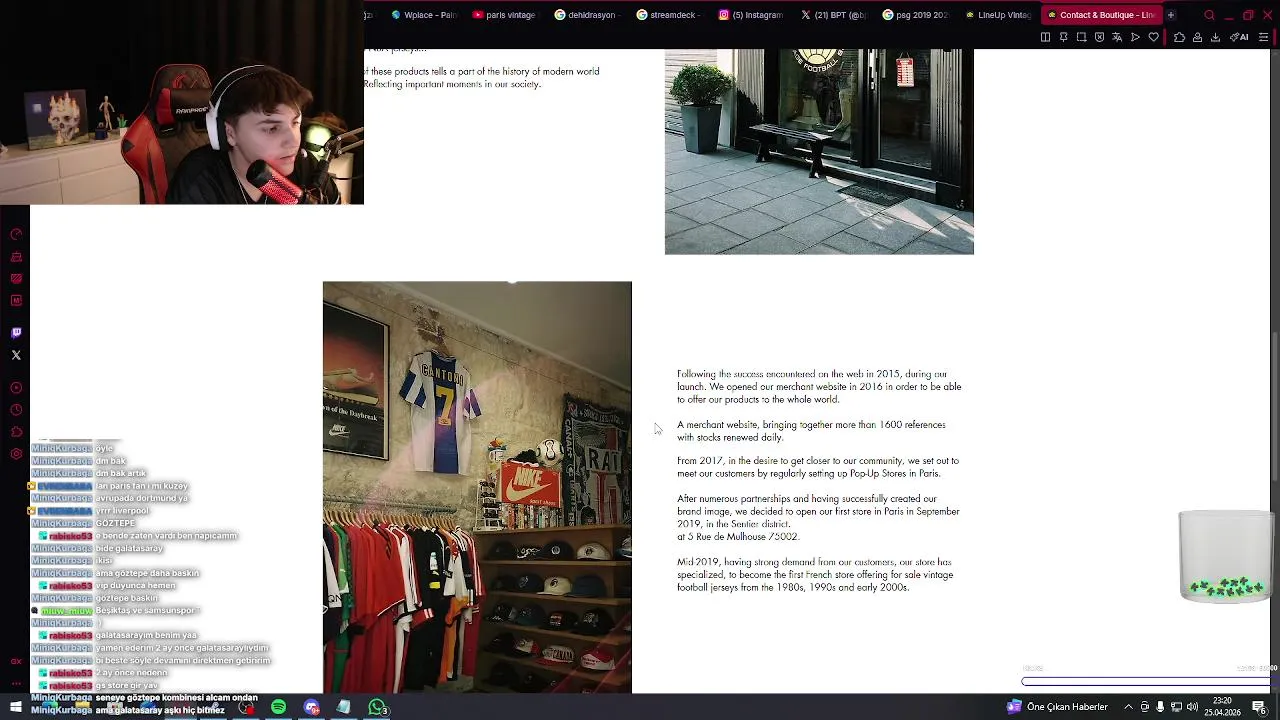Expand the system tray hidden icons arrow
The height and width of the screenshot is (720, 1280).
point(1128,707)
